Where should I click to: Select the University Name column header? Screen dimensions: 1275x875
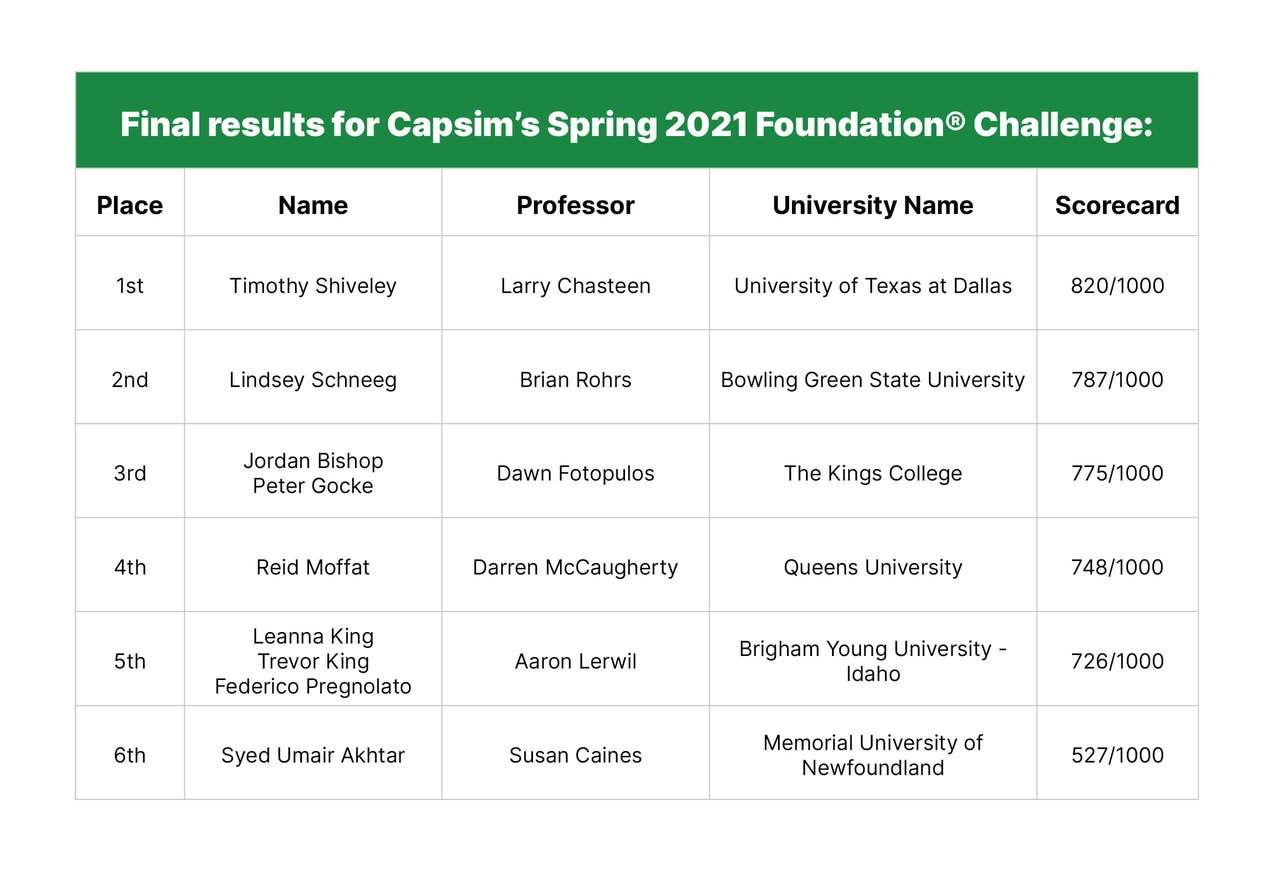872,205
